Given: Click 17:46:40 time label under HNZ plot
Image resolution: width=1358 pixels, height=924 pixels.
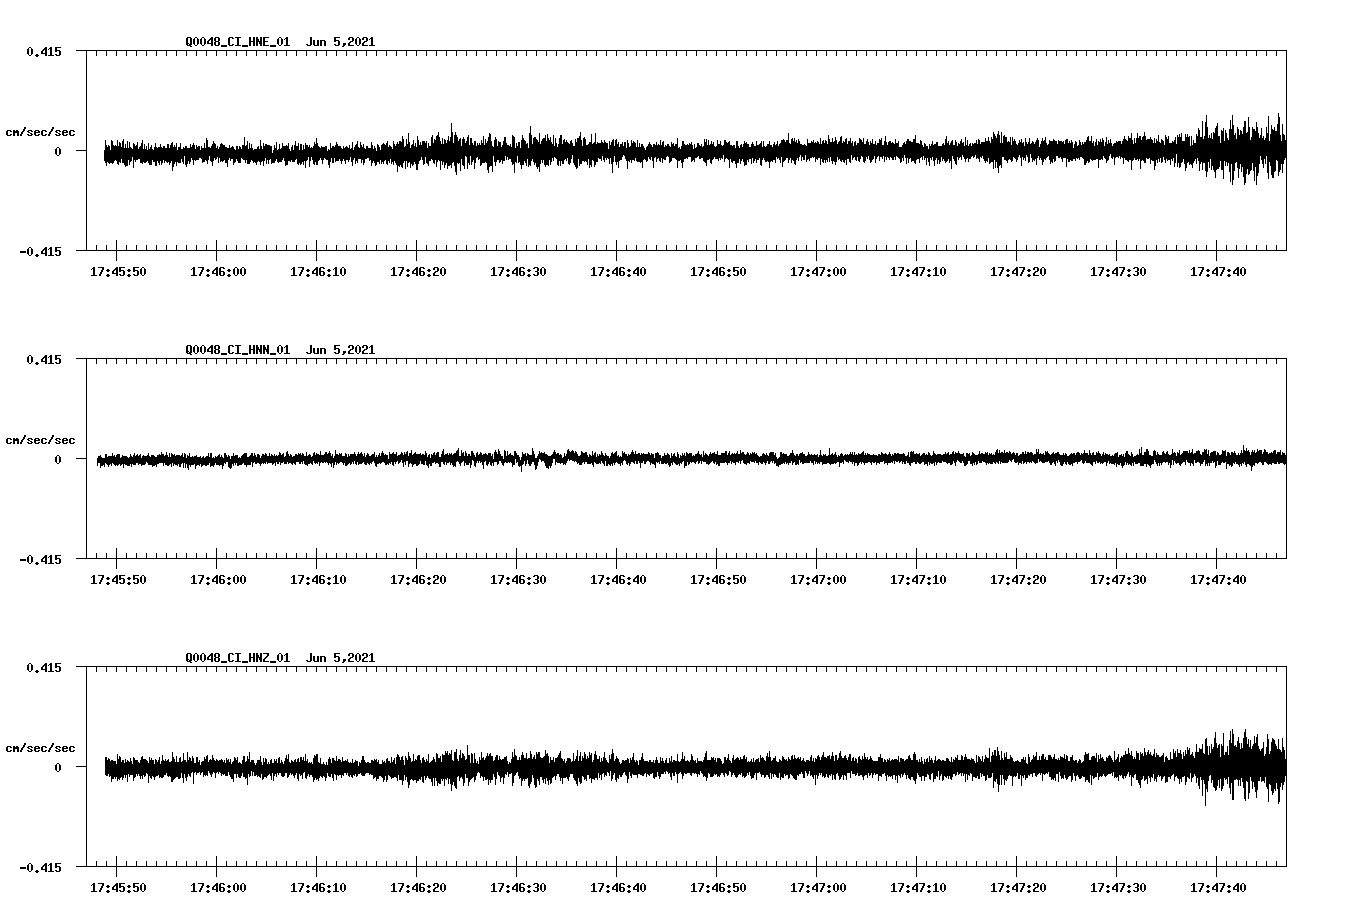Looking at the screenshot, I should pos(618,888).
